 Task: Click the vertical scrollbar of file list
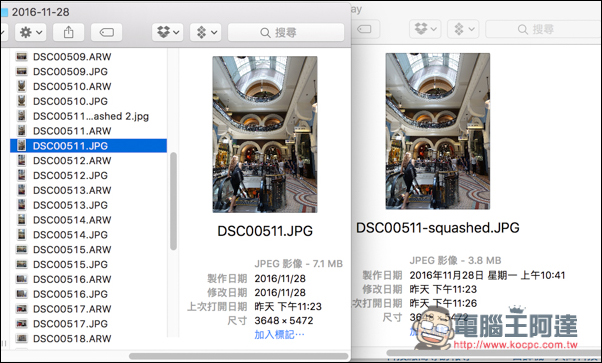coord(173,201)
